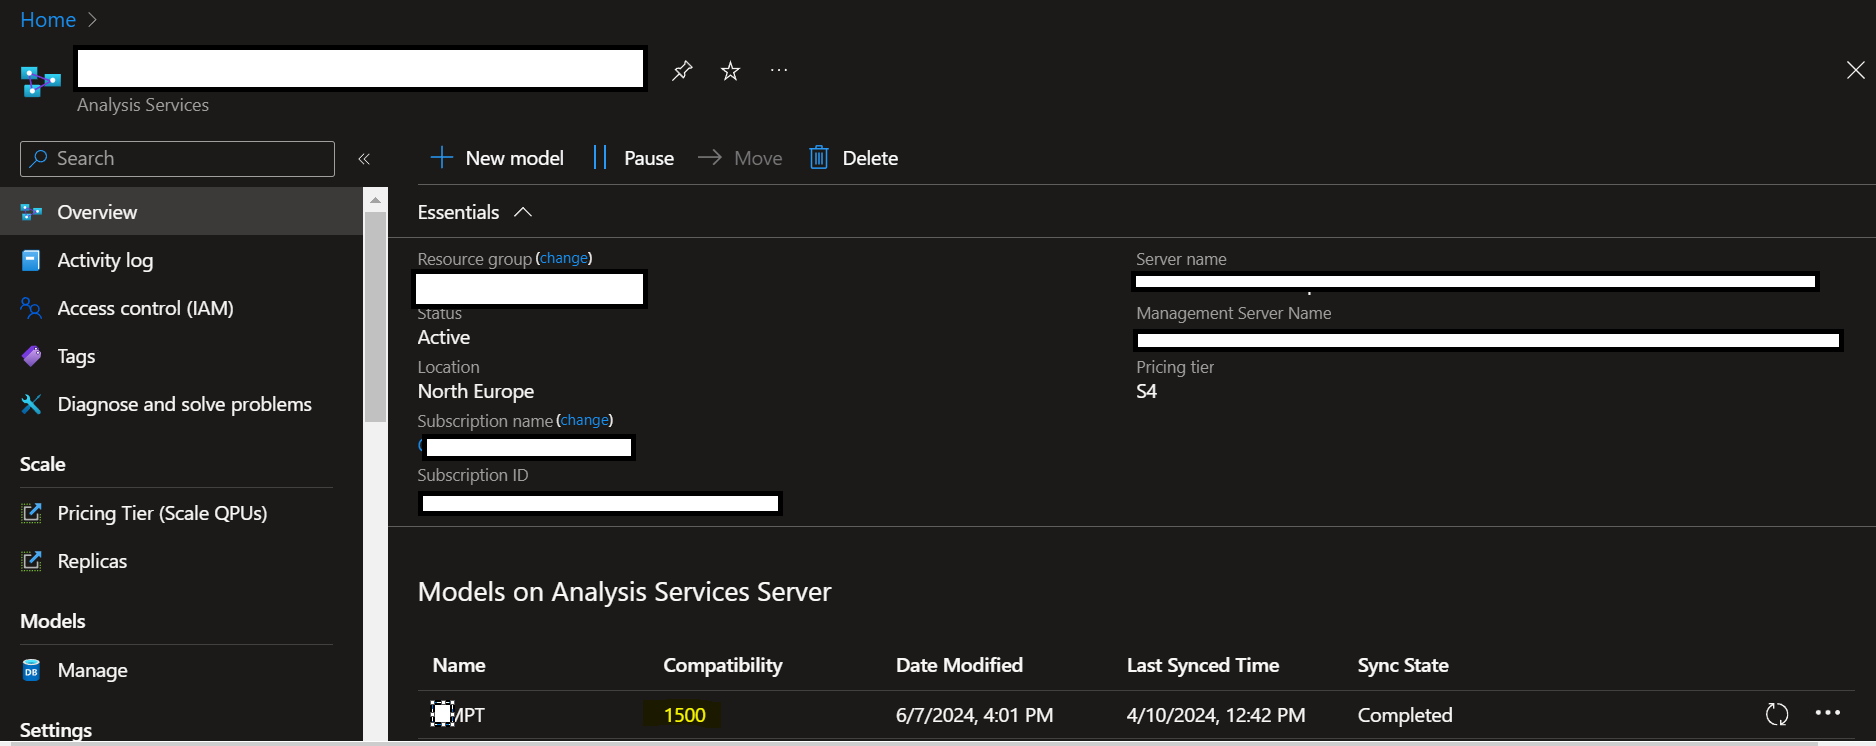The height and width of the screenshot is (746, 1876).
Task: Click the S4 pricing tier value
Action: point(1146,391)
